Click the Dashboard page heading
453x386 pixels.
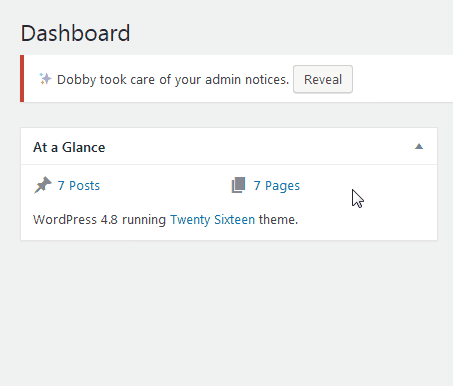(x=75, y=33)
